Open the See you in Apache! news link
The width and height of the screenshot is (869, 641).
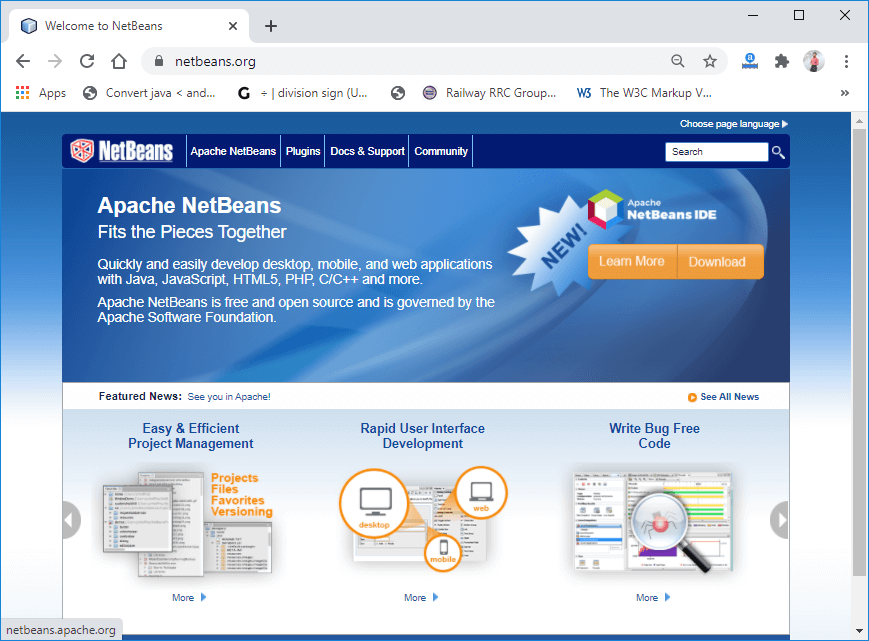point(229,397)
